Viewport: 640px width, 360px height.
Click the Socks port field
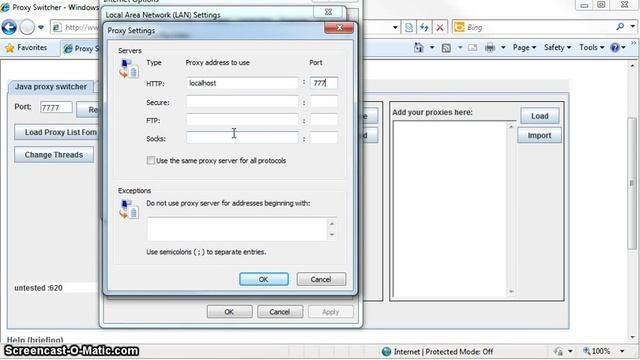(324, 138)
